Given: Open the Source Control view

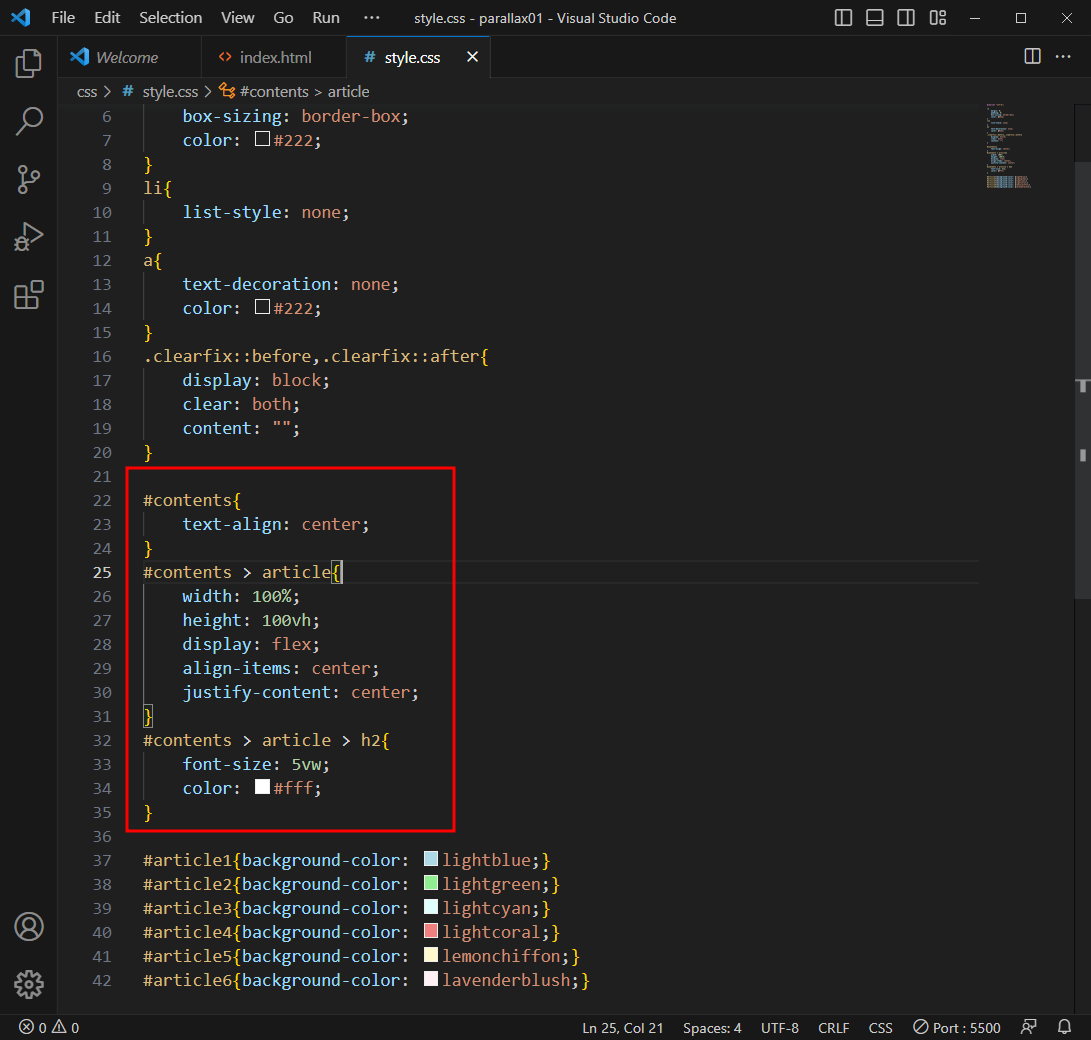Looking at the screenshot, I should 29,179.
